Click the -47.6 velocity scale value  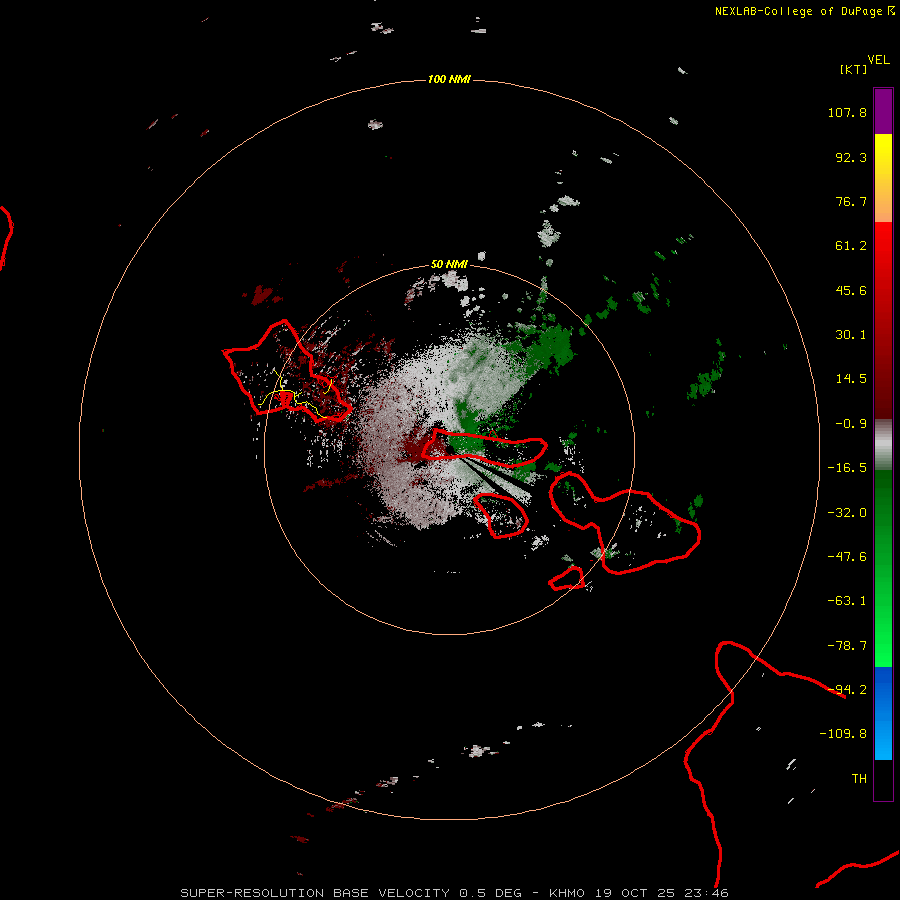pyautogui.click(x=847, y=557)
